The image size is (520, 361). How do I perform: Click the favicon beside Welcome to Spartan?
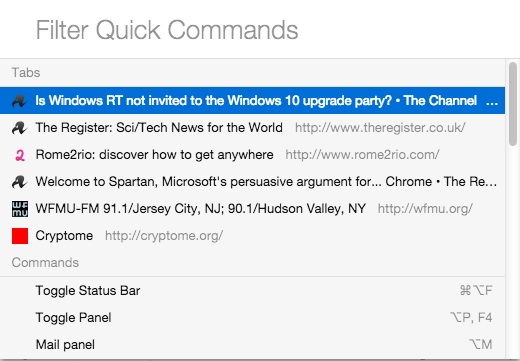point(19,182)
